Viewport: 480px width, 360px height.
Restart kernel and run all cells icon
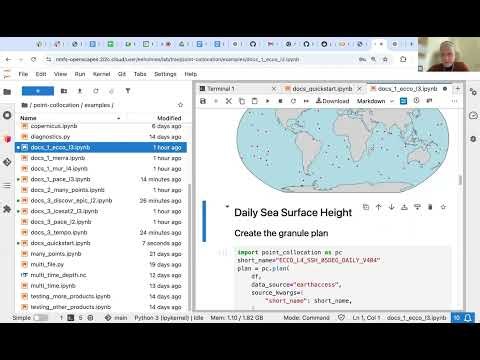tap(306, 101)
